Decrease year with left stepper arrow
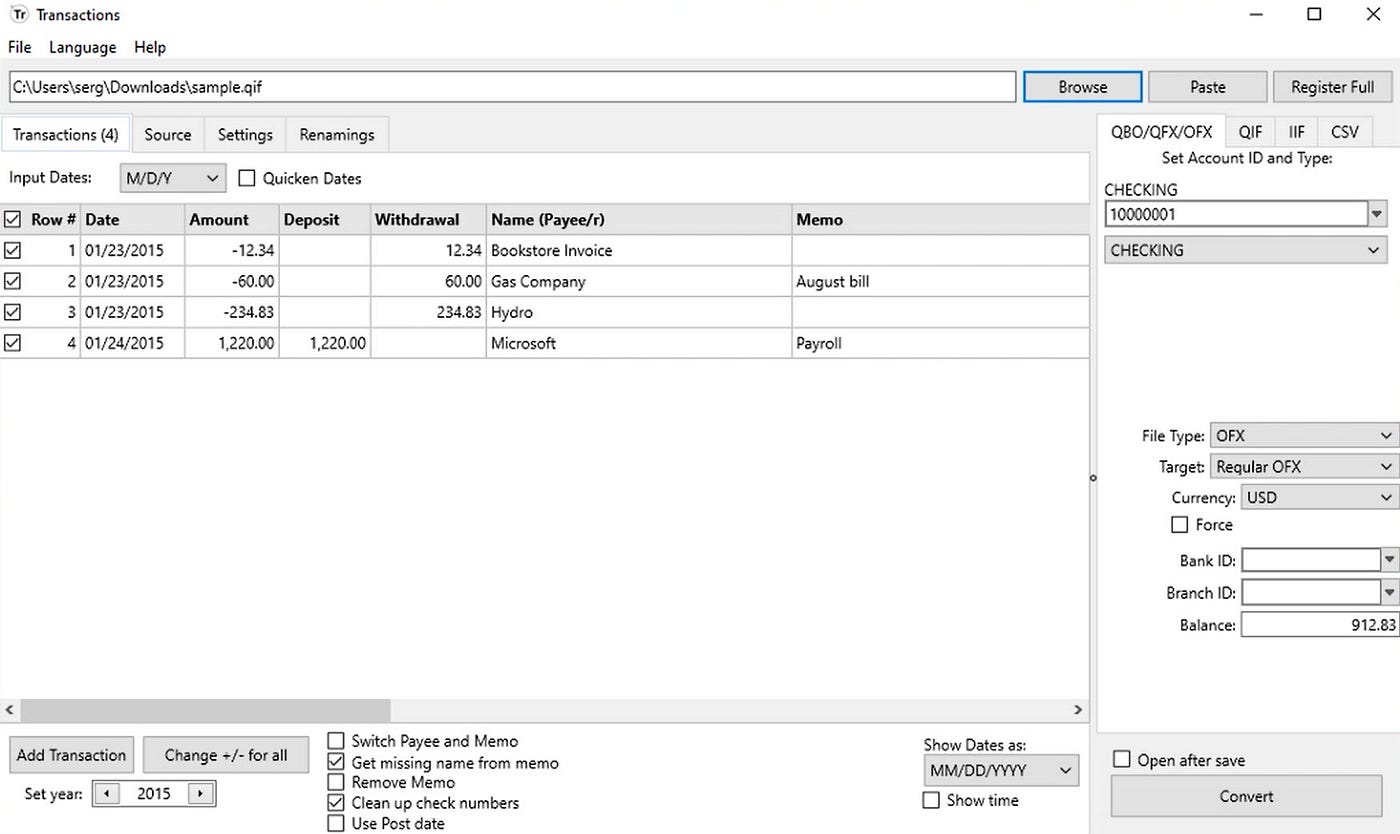This screenshot has width=1400, height=834. pos(107,794)
